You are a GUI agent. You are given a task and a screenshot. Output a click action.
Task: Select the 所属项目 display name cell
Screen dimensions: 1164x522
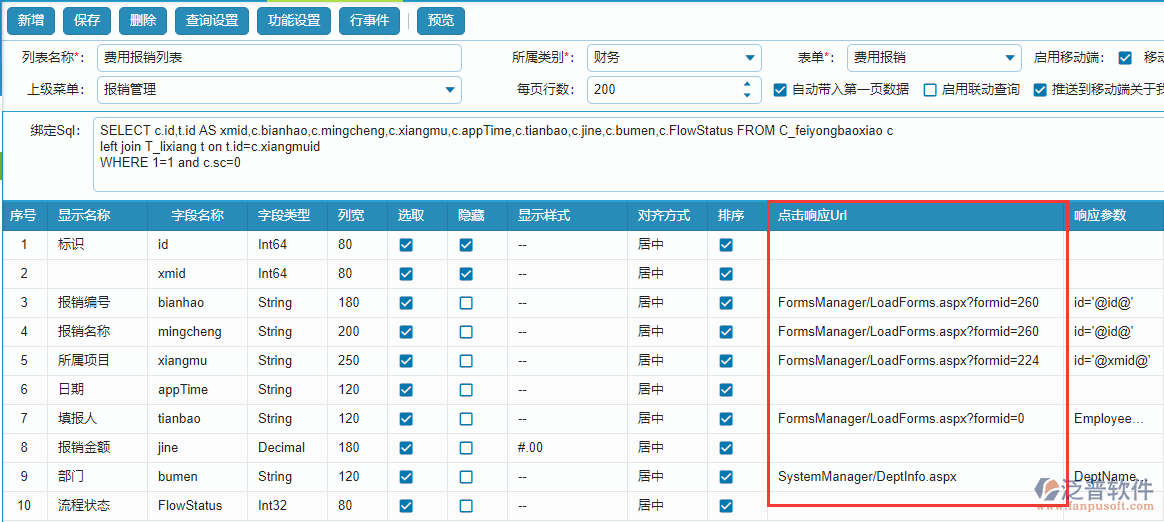(x=97, y=360)
